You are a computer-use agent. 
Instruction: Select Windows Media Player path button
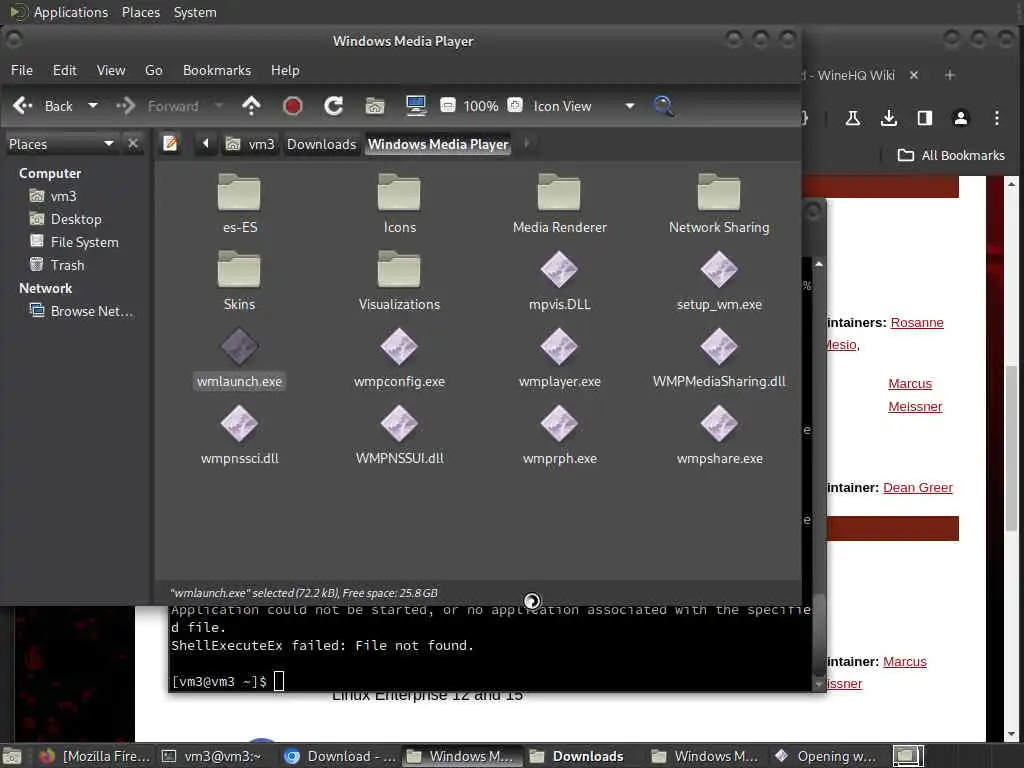(438, 144)
